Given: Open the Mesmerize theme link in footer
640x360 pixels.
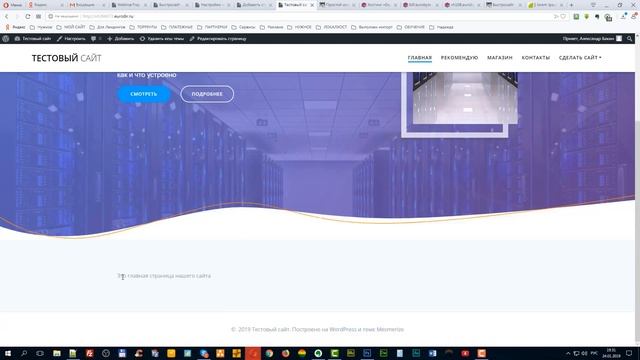Looking at the screenshot, I should tap(390, 329).
